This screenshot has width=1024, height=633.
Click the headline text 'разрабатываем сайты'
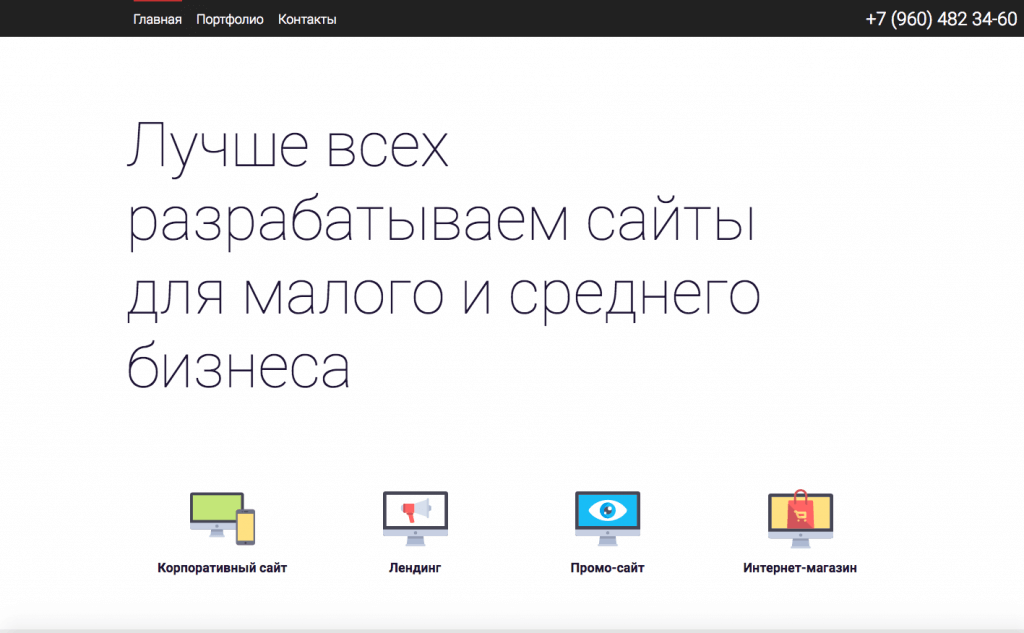(440, 222)
